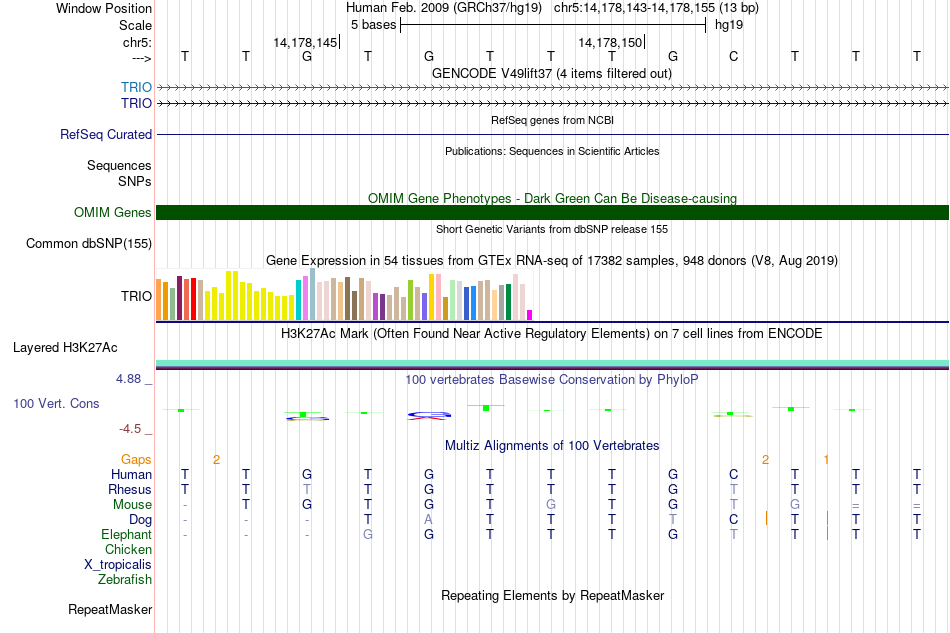
Task: Click the red and blue PhyloP conservation logo
Action: click(x=429, y=415)
